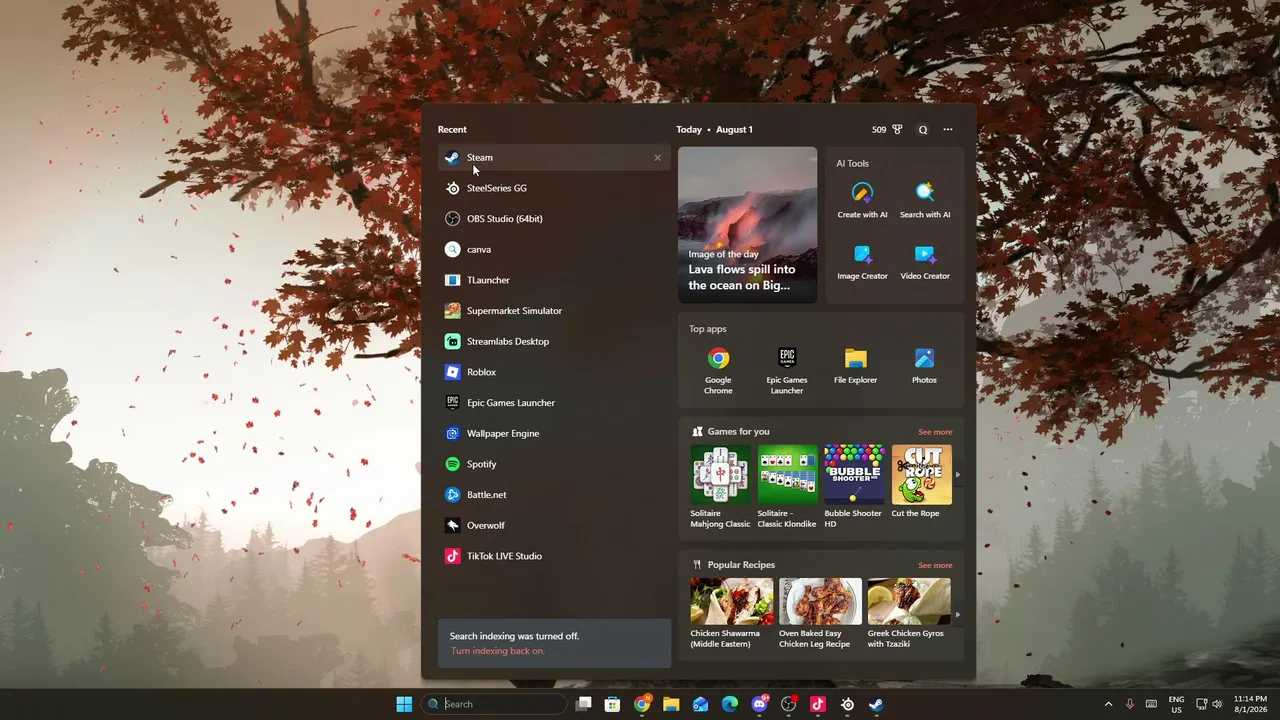
Task: Open File Explorer under Top apps
Action: click(x=855, y=366)
